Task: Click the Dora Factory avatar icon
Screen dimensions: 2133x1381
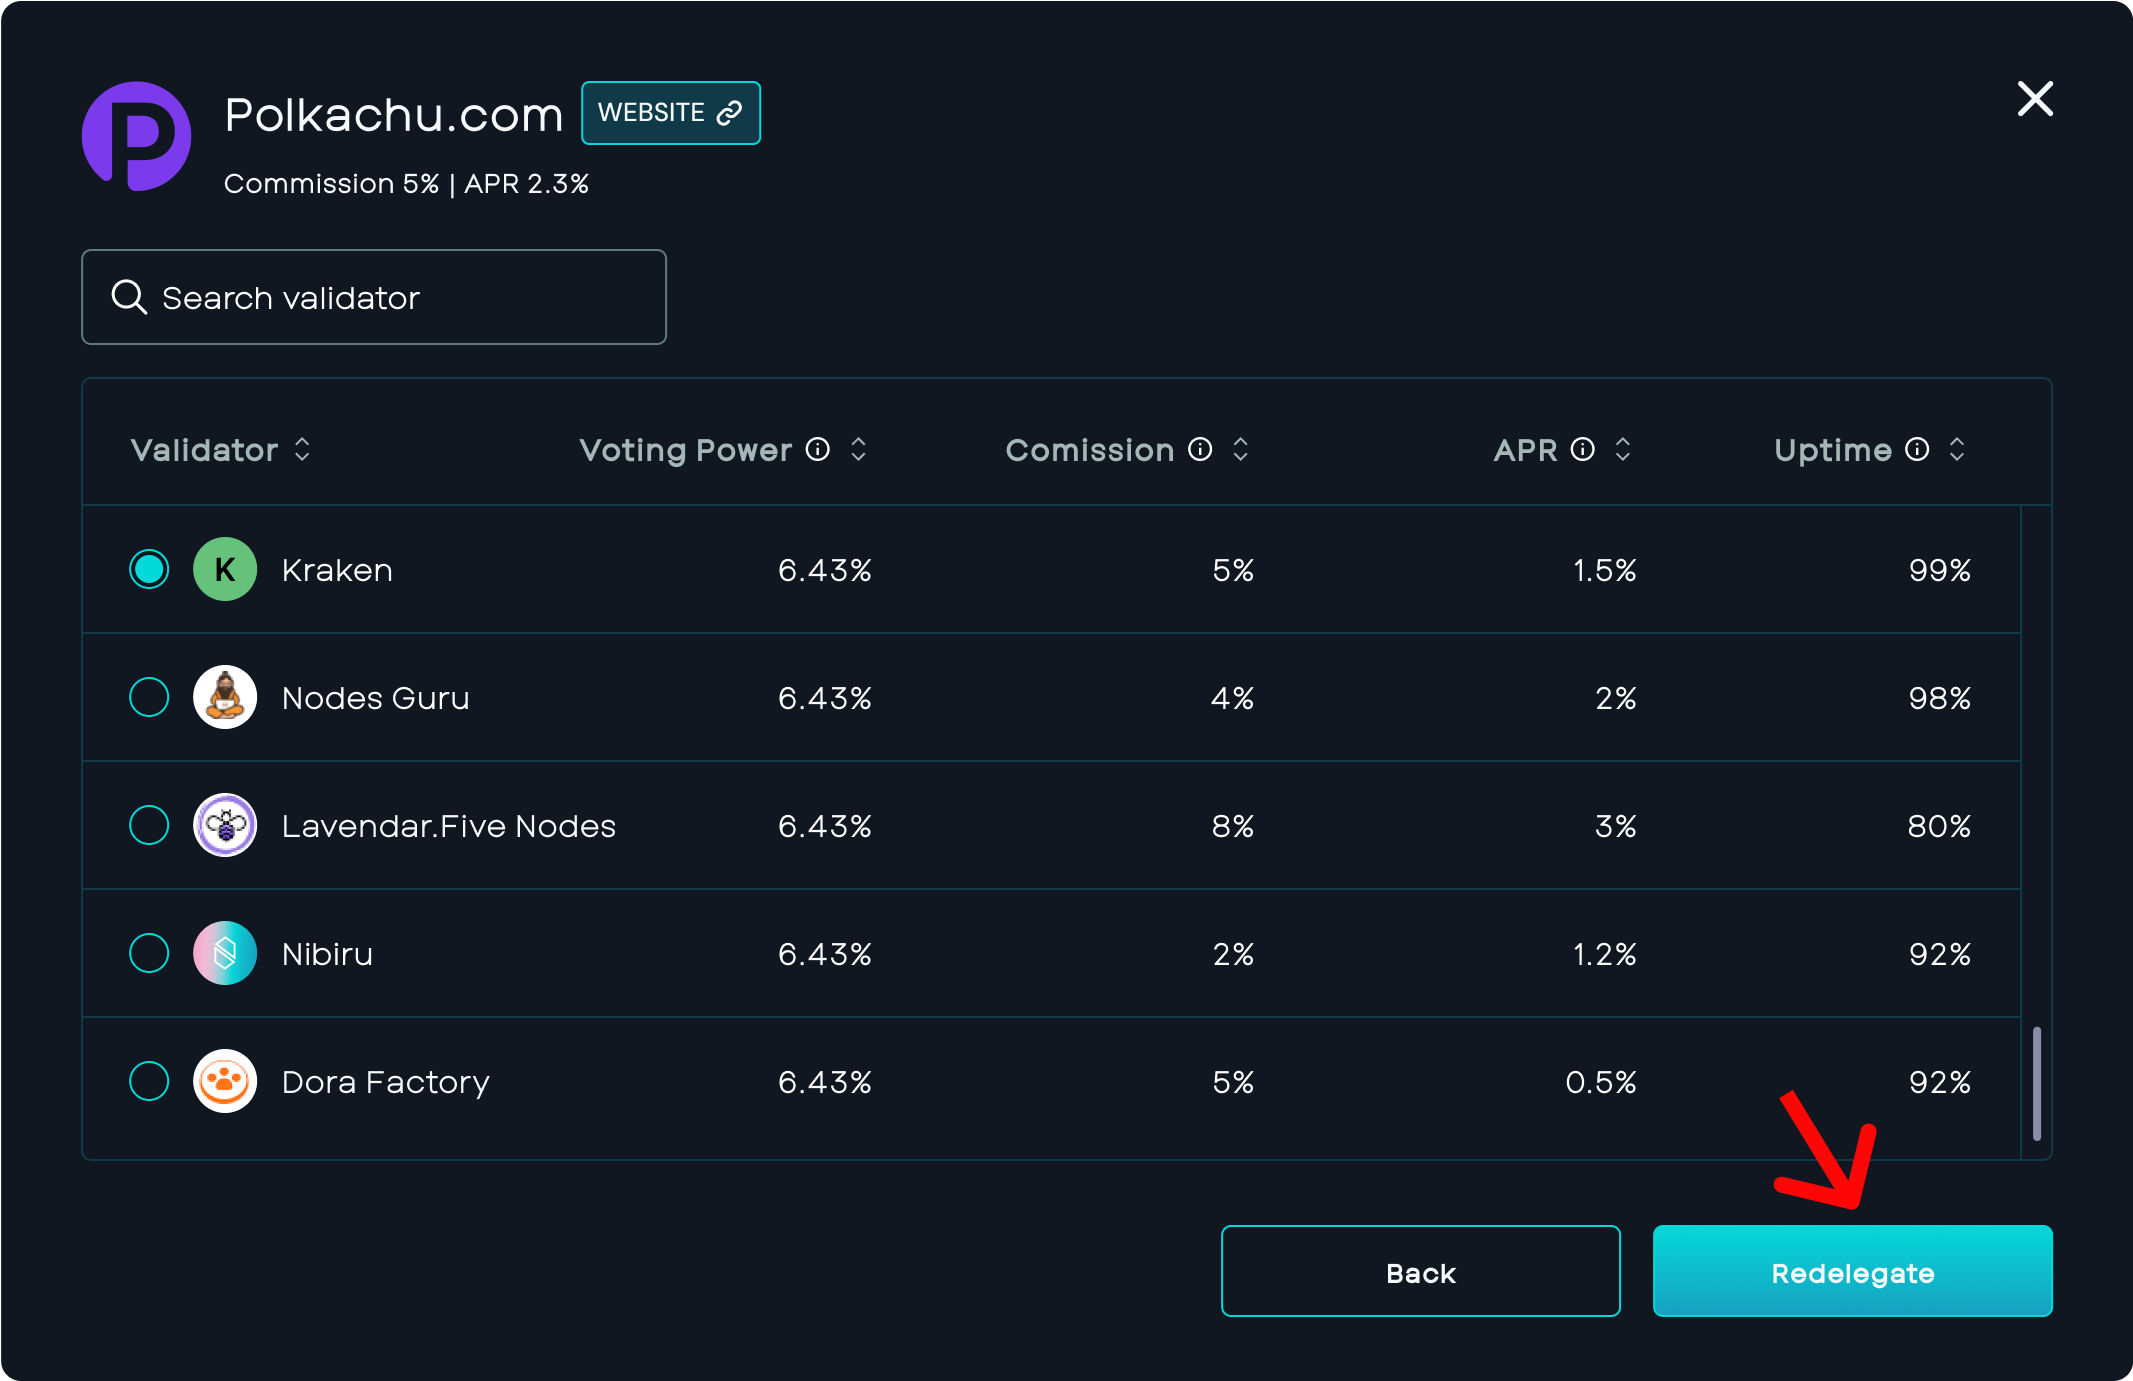Action: click(225, 1081)
